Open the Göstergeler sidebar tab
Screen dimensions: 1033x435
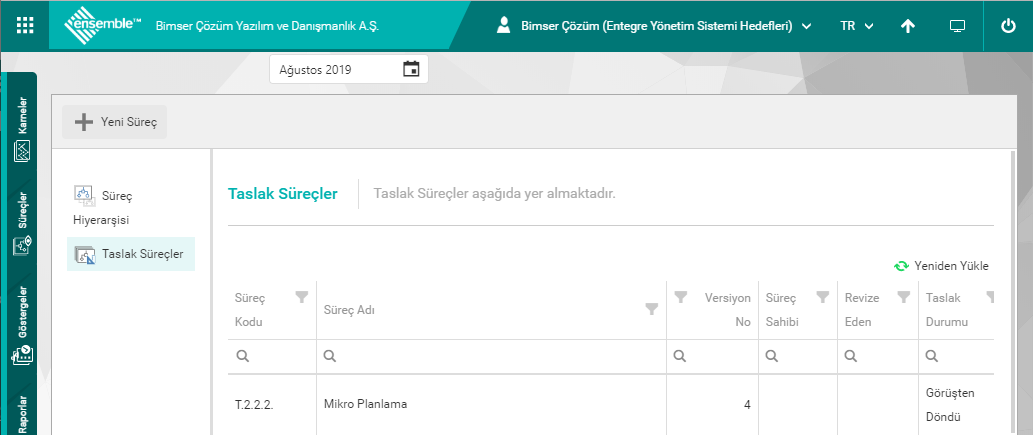22,326
